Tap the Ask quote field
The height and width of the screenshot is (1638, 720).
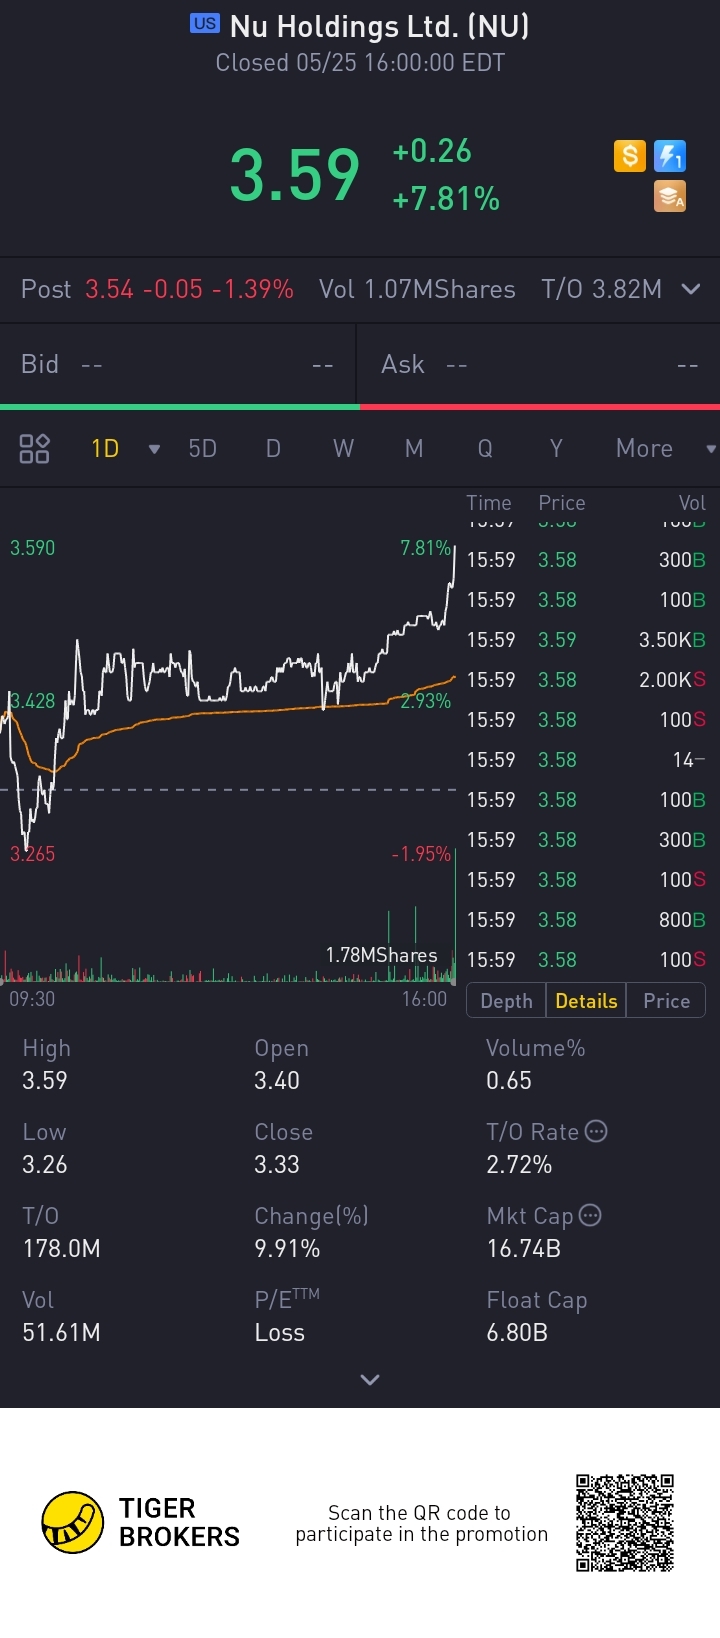click(540, 364)
